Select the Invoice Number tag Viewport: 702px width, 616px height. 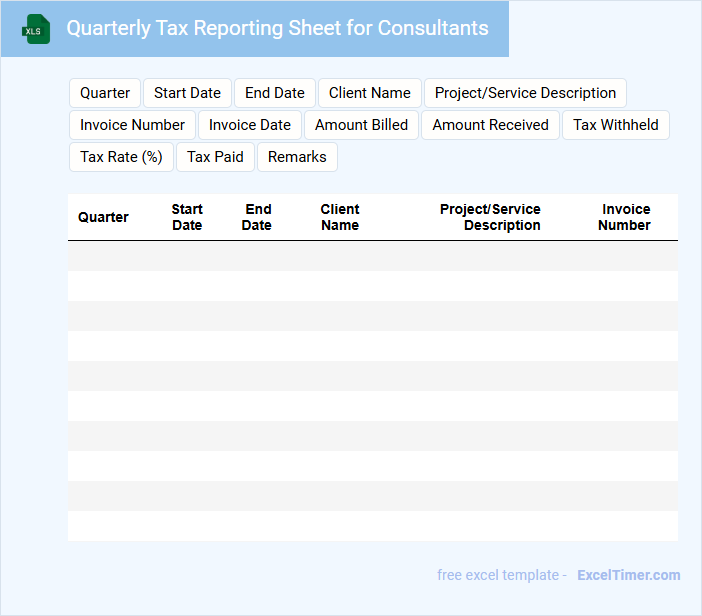point(132,125)
